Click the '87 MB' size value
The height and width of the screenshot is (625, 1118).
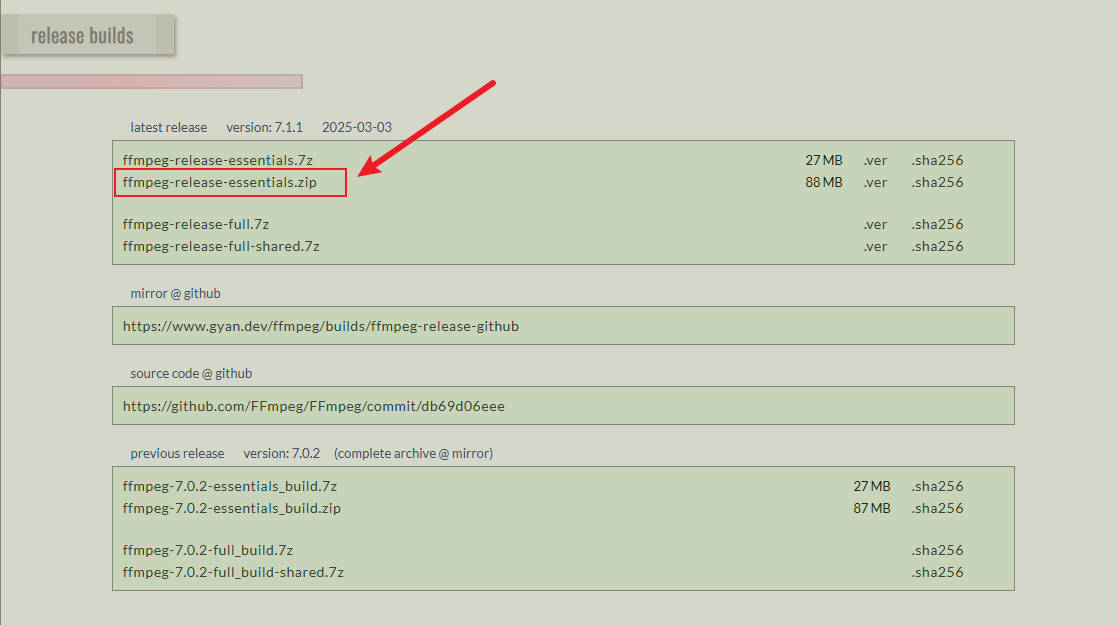tap(871, 508)
